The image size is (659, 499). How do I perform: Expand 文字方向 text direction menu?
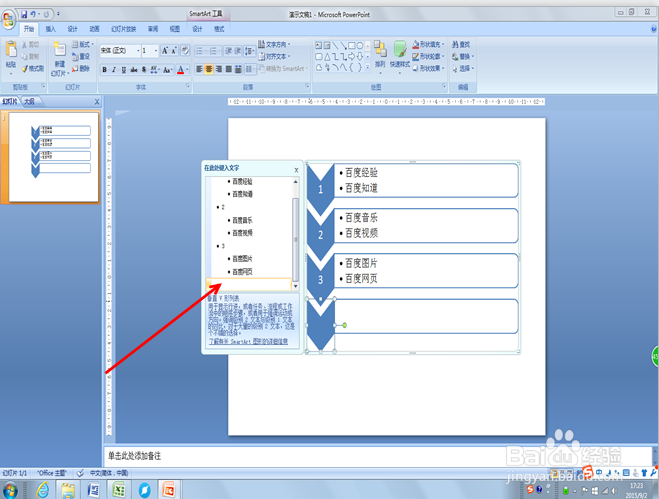pos(274,44)
